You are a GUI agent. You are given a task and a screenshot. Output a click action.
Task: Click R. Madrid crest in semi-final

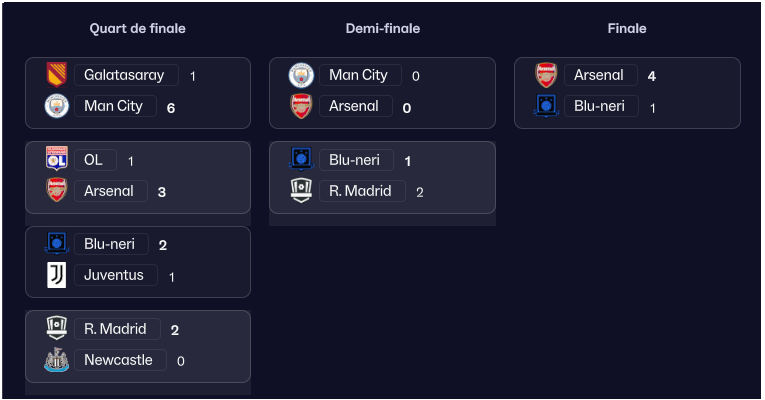click(301, 191)
